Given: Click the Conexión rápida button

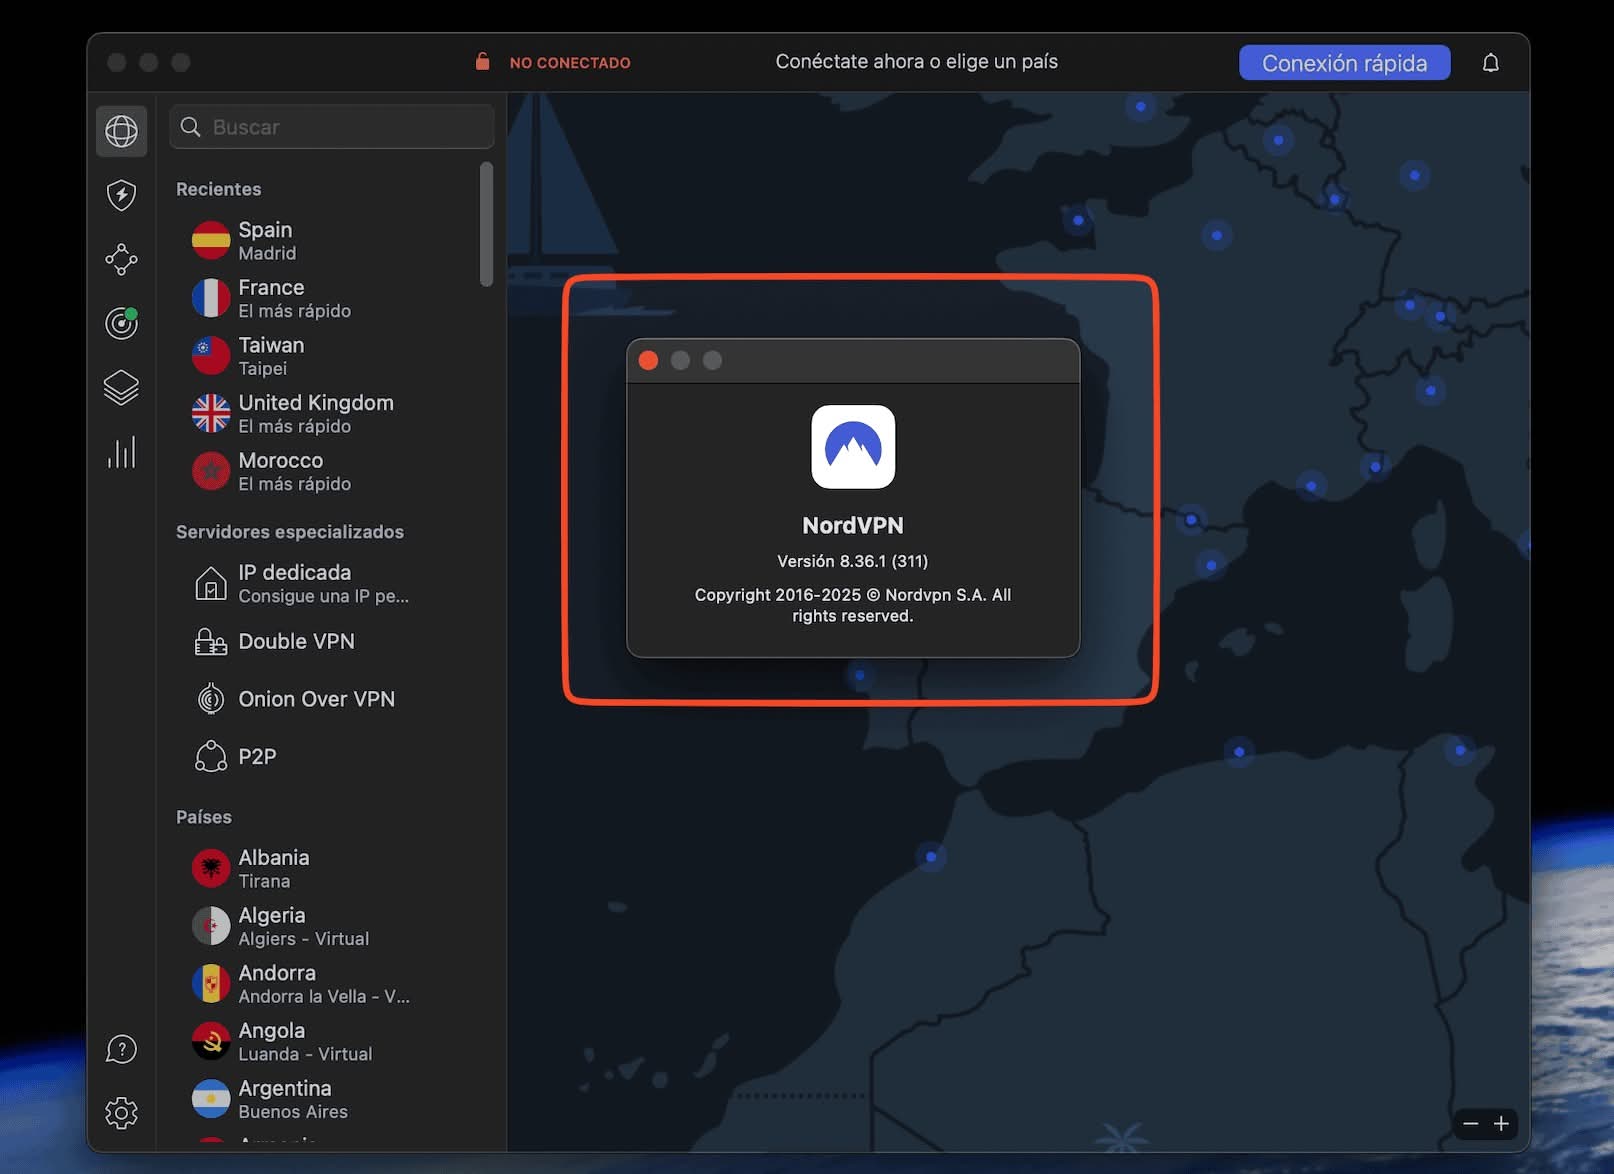Looking at the screenshot, I should pyautogui.click(x=1344, y=63).
